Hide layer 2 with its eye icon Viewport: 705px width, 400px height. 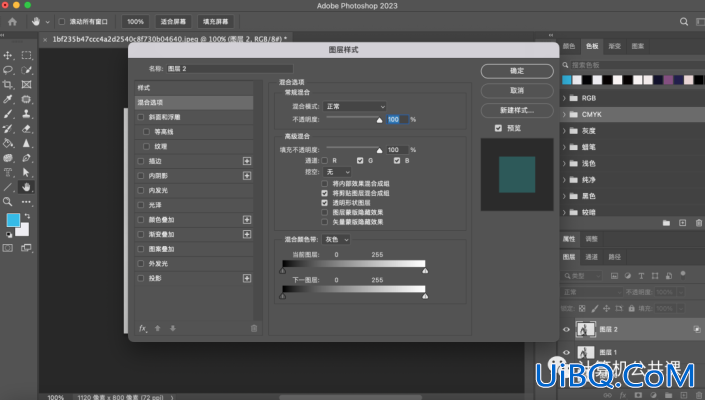[567, 329]
